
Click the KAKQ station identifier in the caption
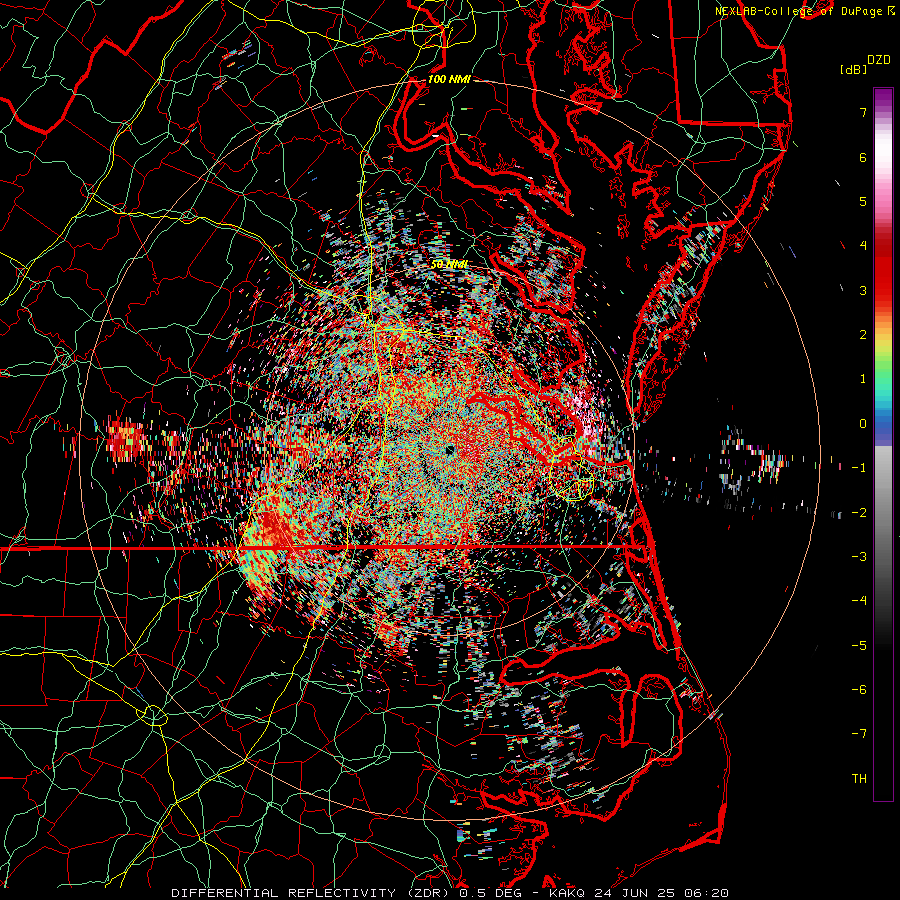pos(567,893)
